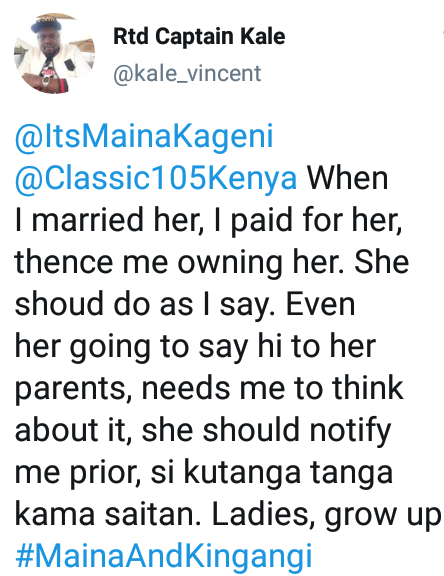Open the #MainaAndKingangi hashtag

[x=164, y=556]
